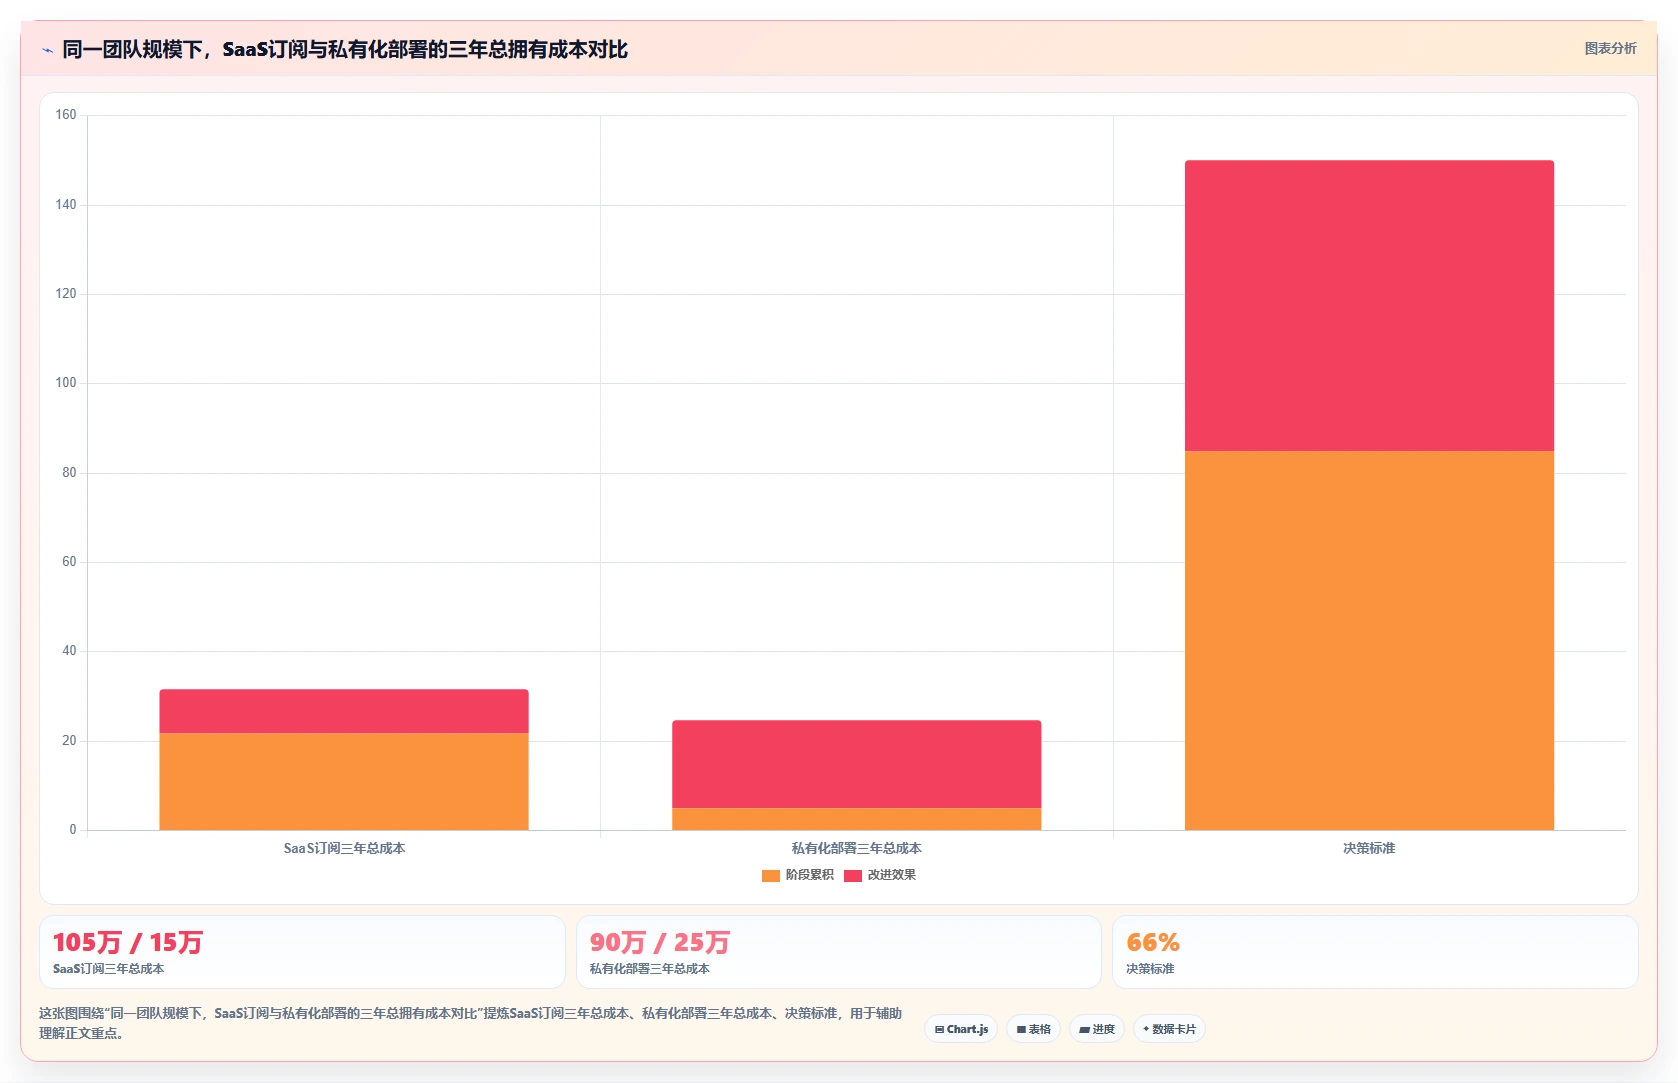This screenshot has height=1083, width=1678.
Task: Click the Chart.js tag pill
Action: pos(961,1029)
